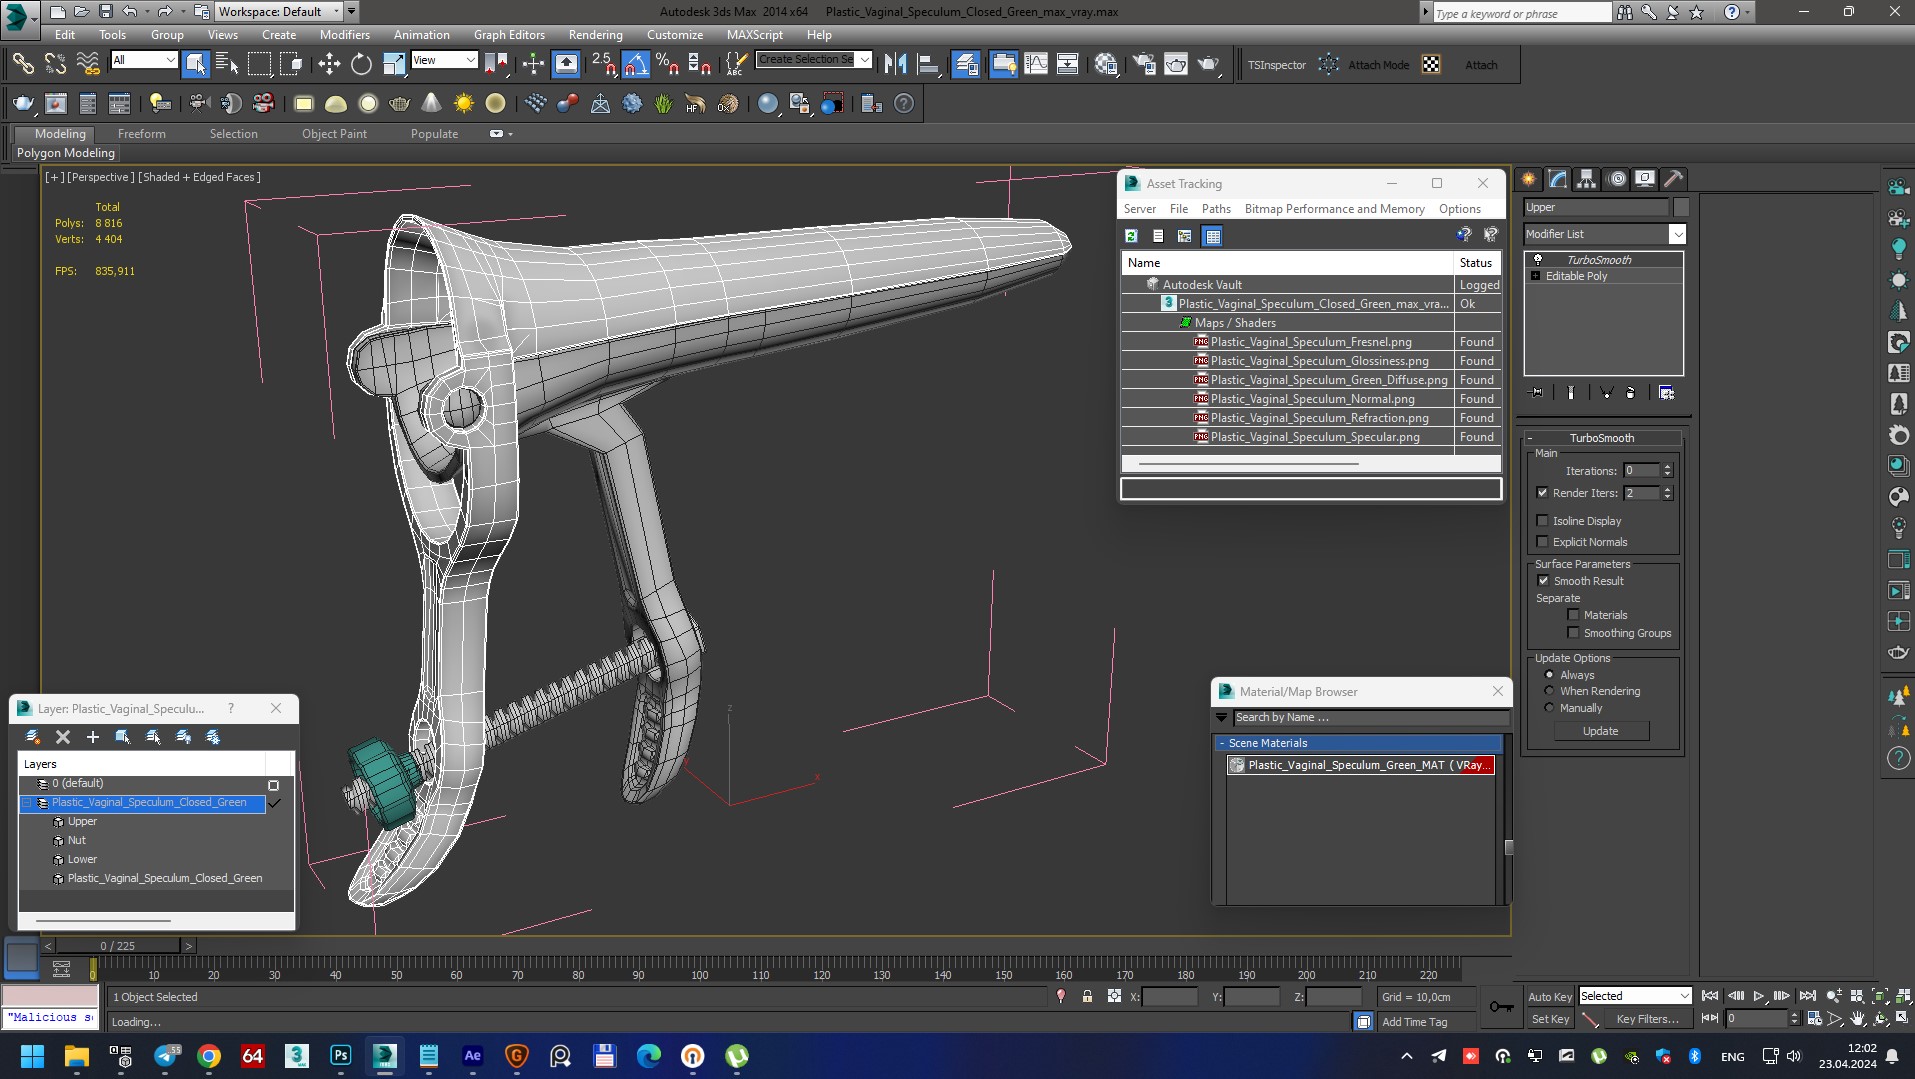Open the Utilities hammer panel tab
Screen dimensions: 1915x1079
1673,179
